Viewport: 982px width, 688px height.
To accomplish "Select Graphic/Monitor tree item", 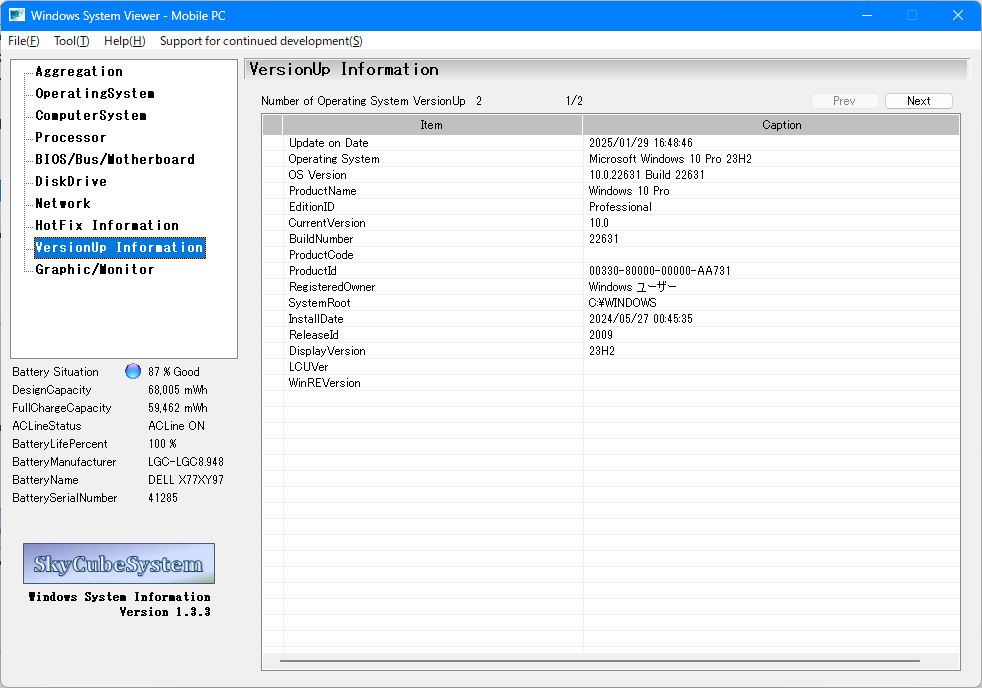I will coord(95,269).
